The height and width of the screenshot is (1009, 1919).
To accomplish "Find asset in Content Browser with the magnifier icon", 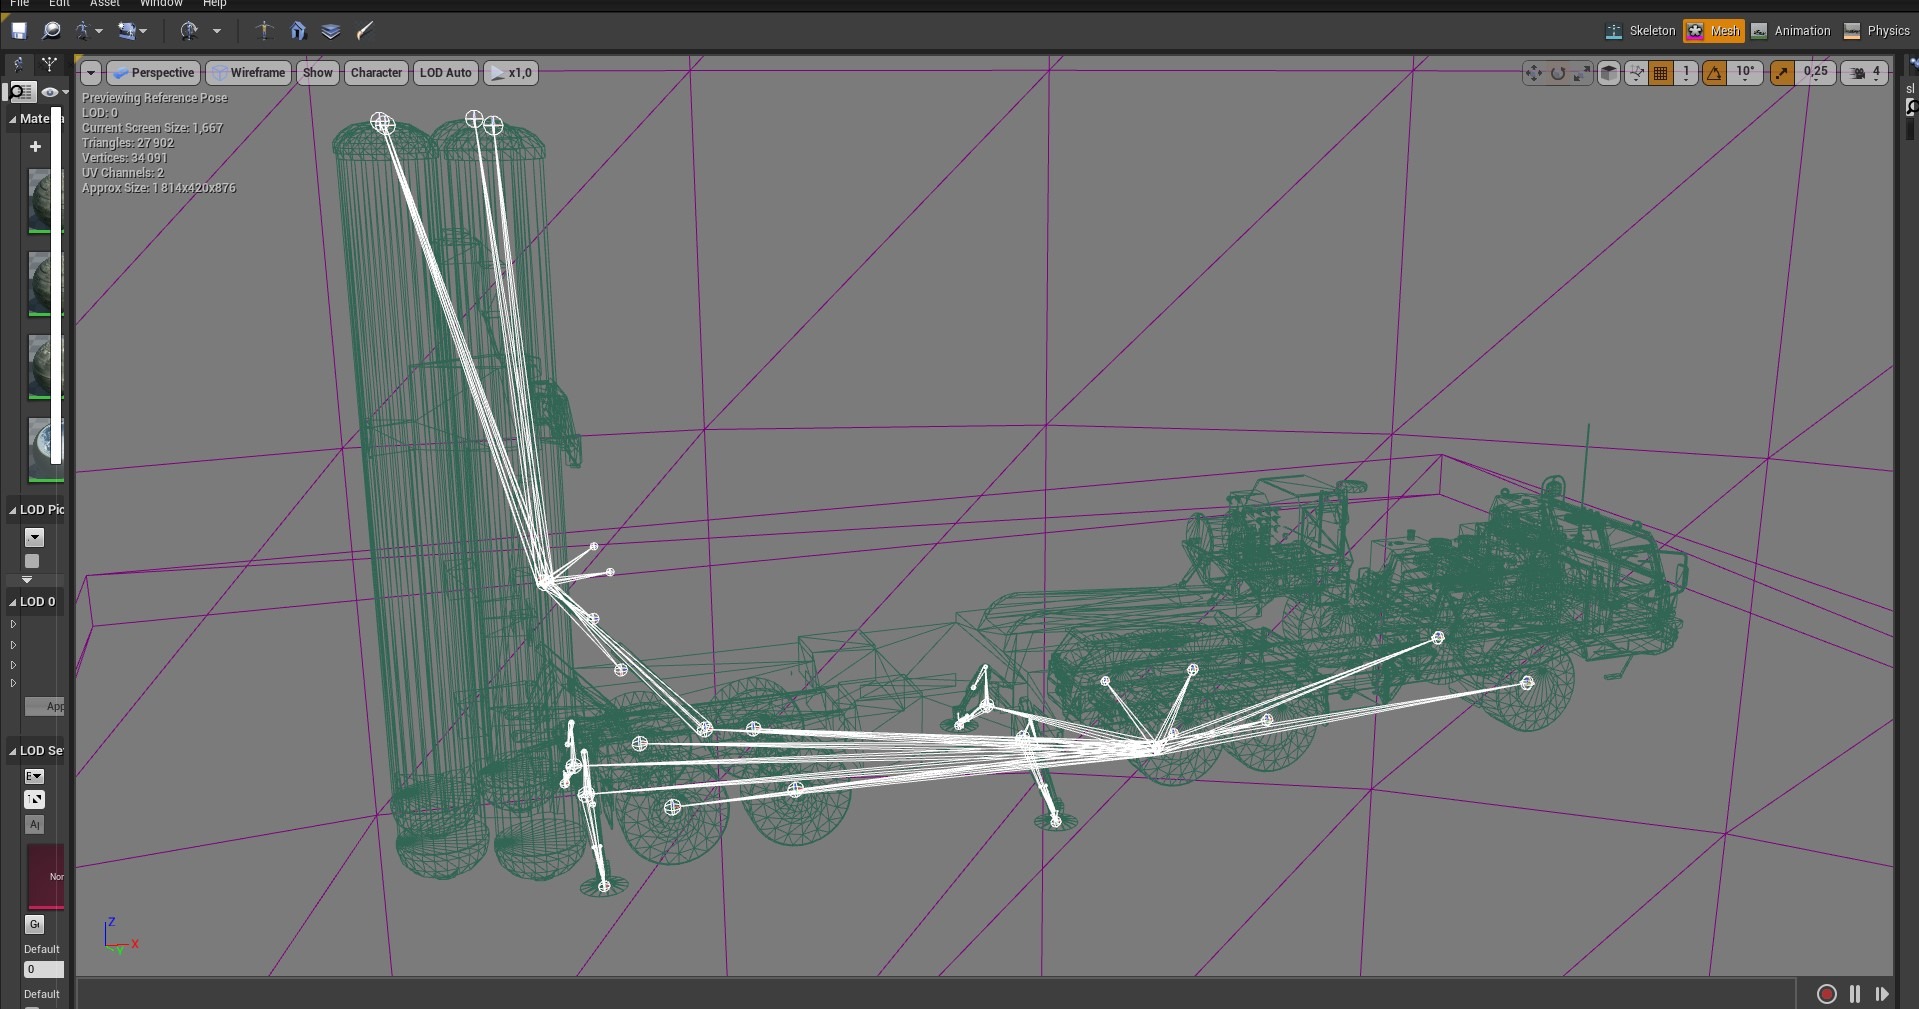I will click(x=51, y=31).
